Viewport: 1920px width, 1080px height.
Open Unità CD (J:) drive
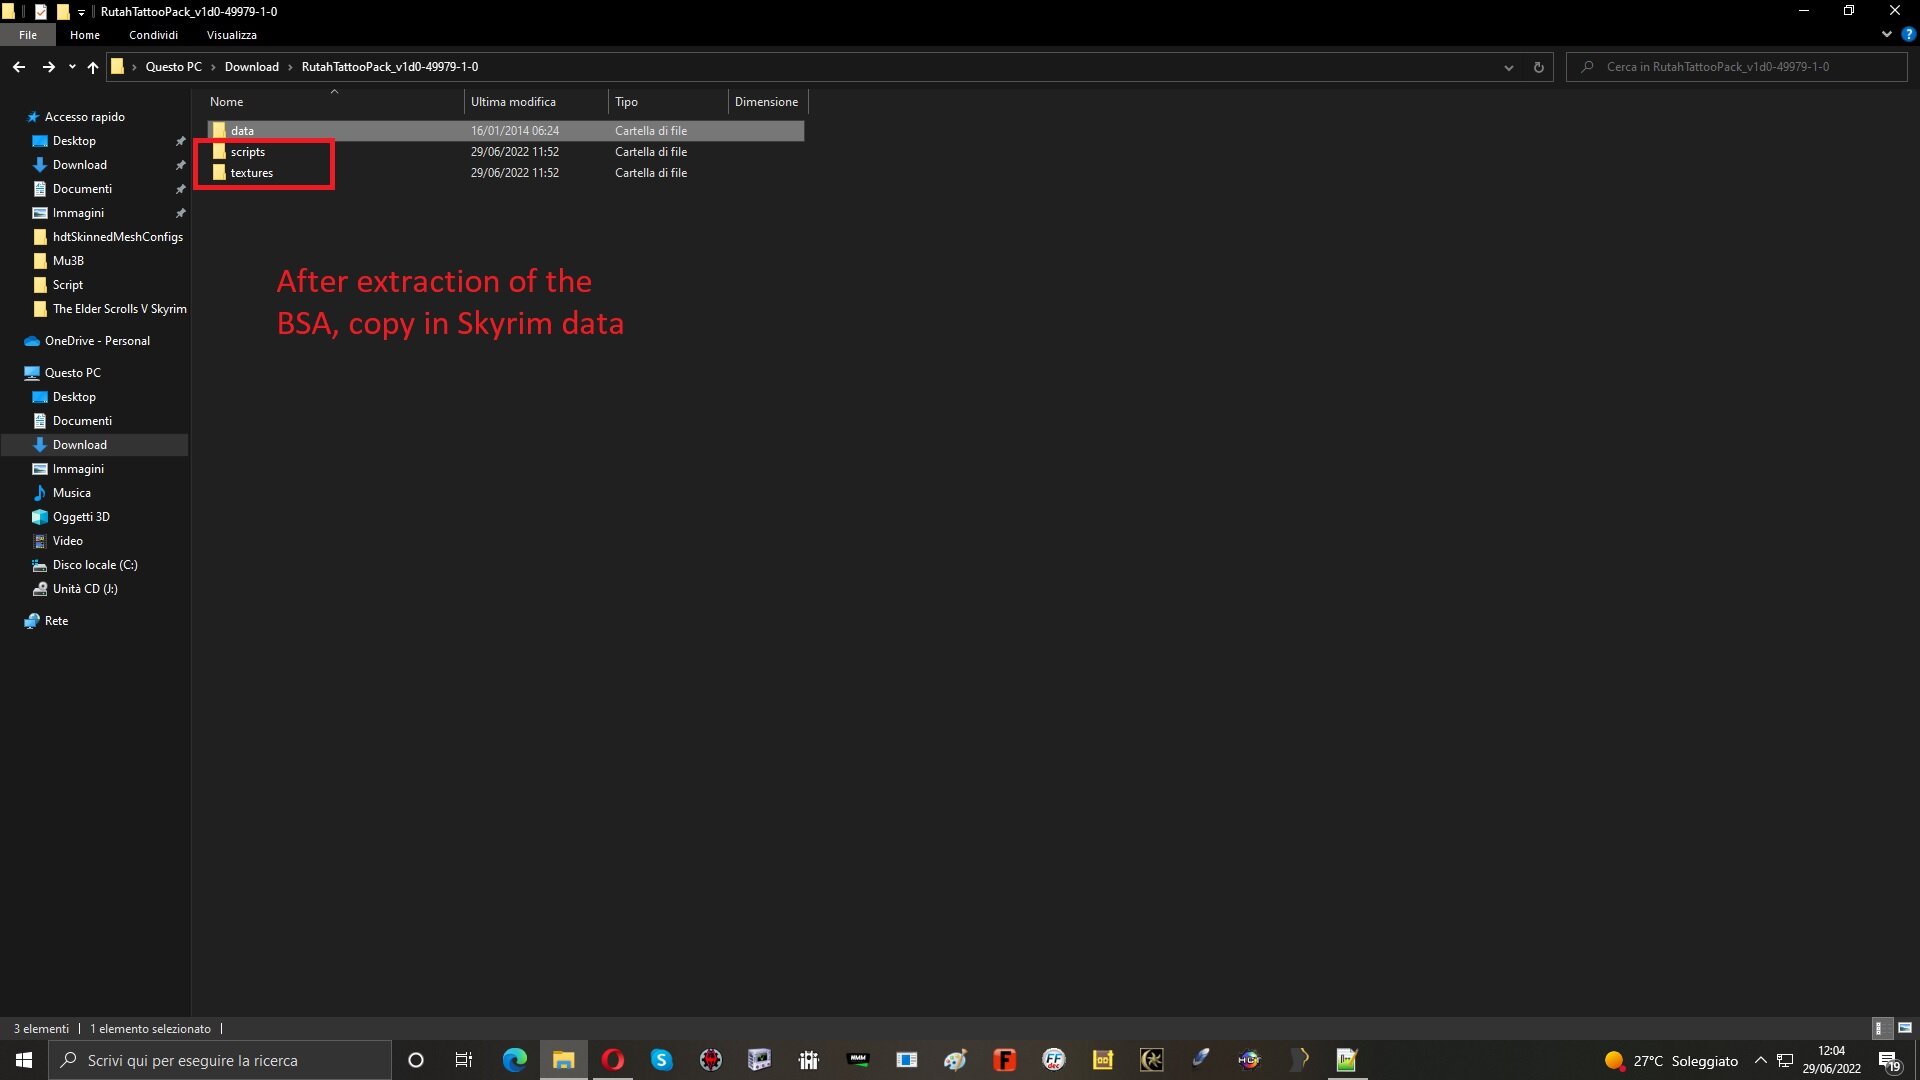pyautogui.click(x=85, y=589)
